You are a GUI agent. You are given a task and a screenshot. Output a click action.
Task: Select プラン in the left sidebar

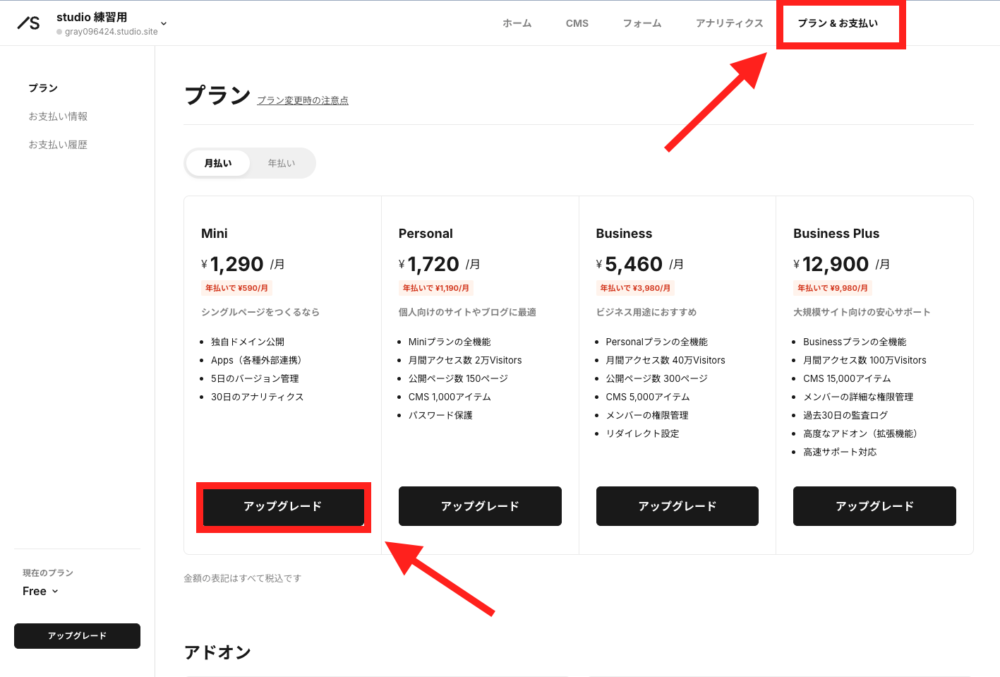(x=43, y=88)
